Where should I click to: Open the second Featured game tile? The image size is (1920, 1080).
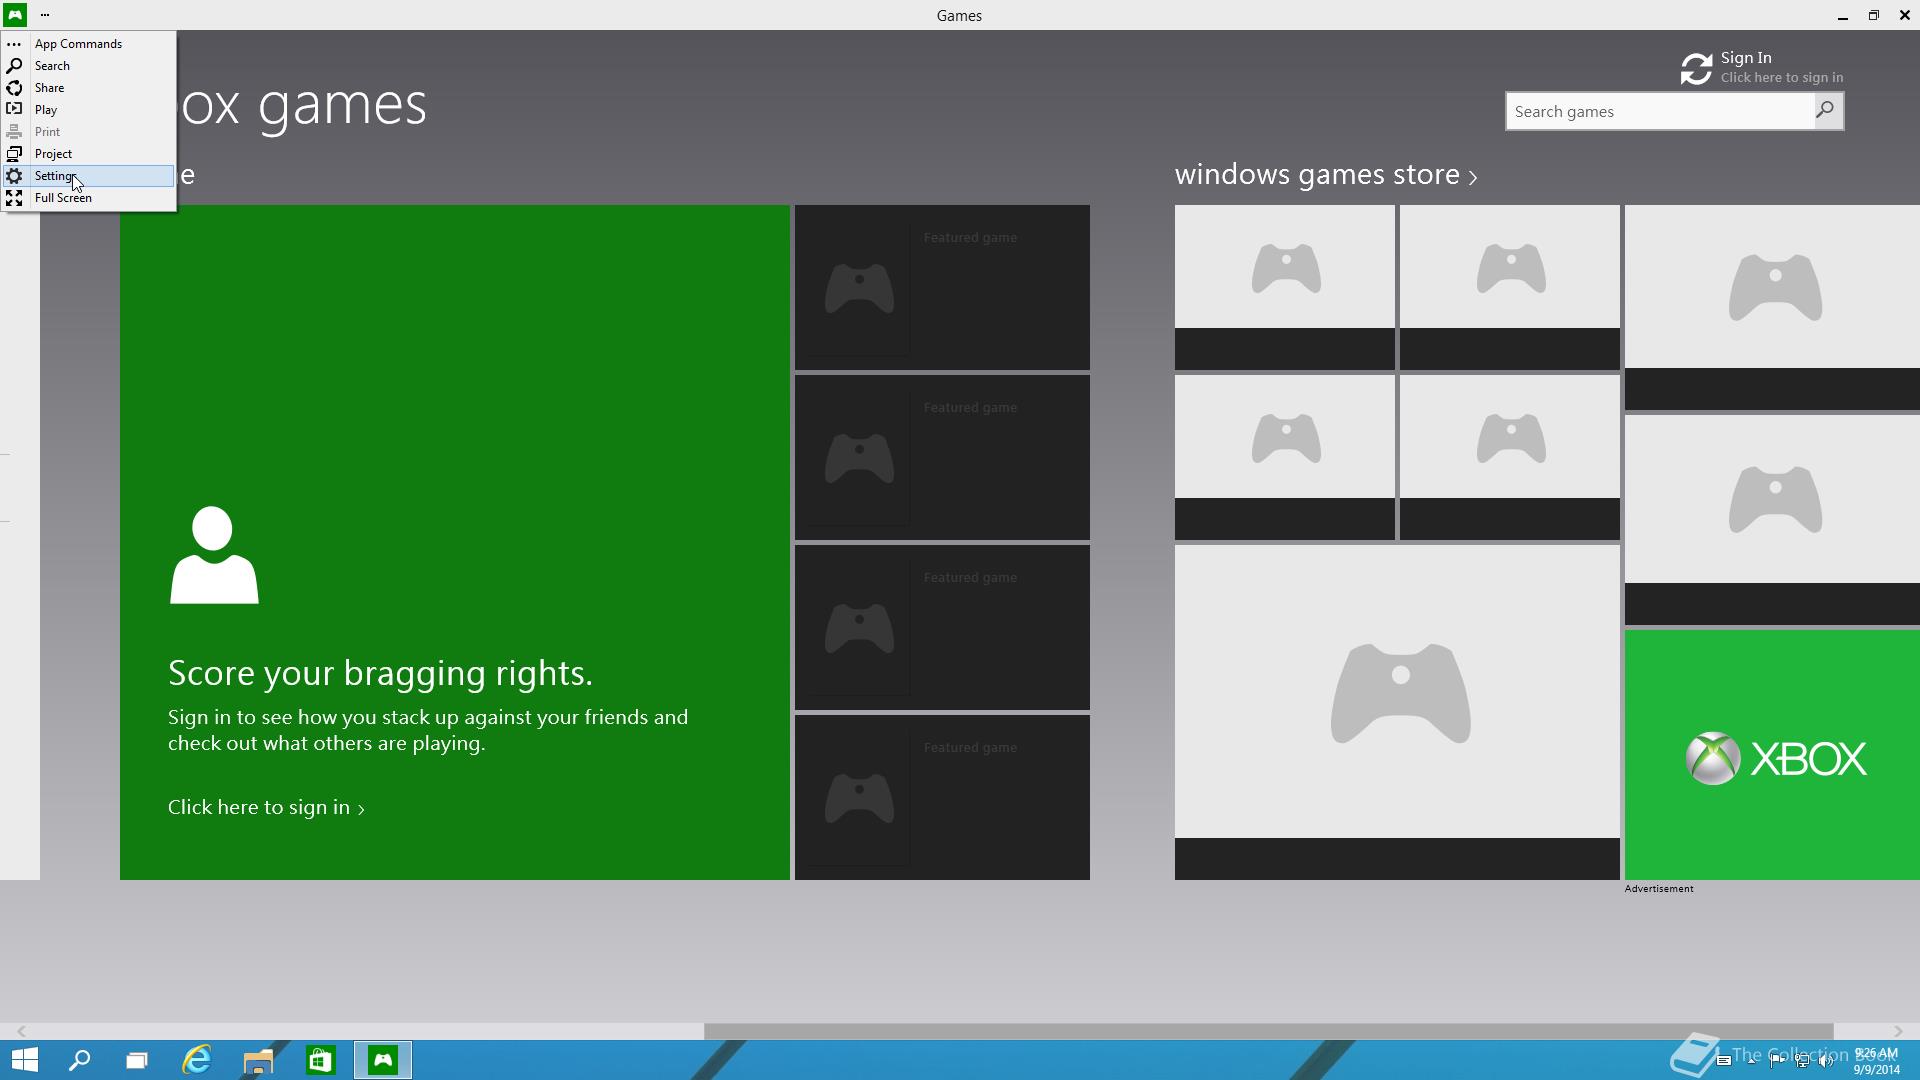(x=942, y=457)
